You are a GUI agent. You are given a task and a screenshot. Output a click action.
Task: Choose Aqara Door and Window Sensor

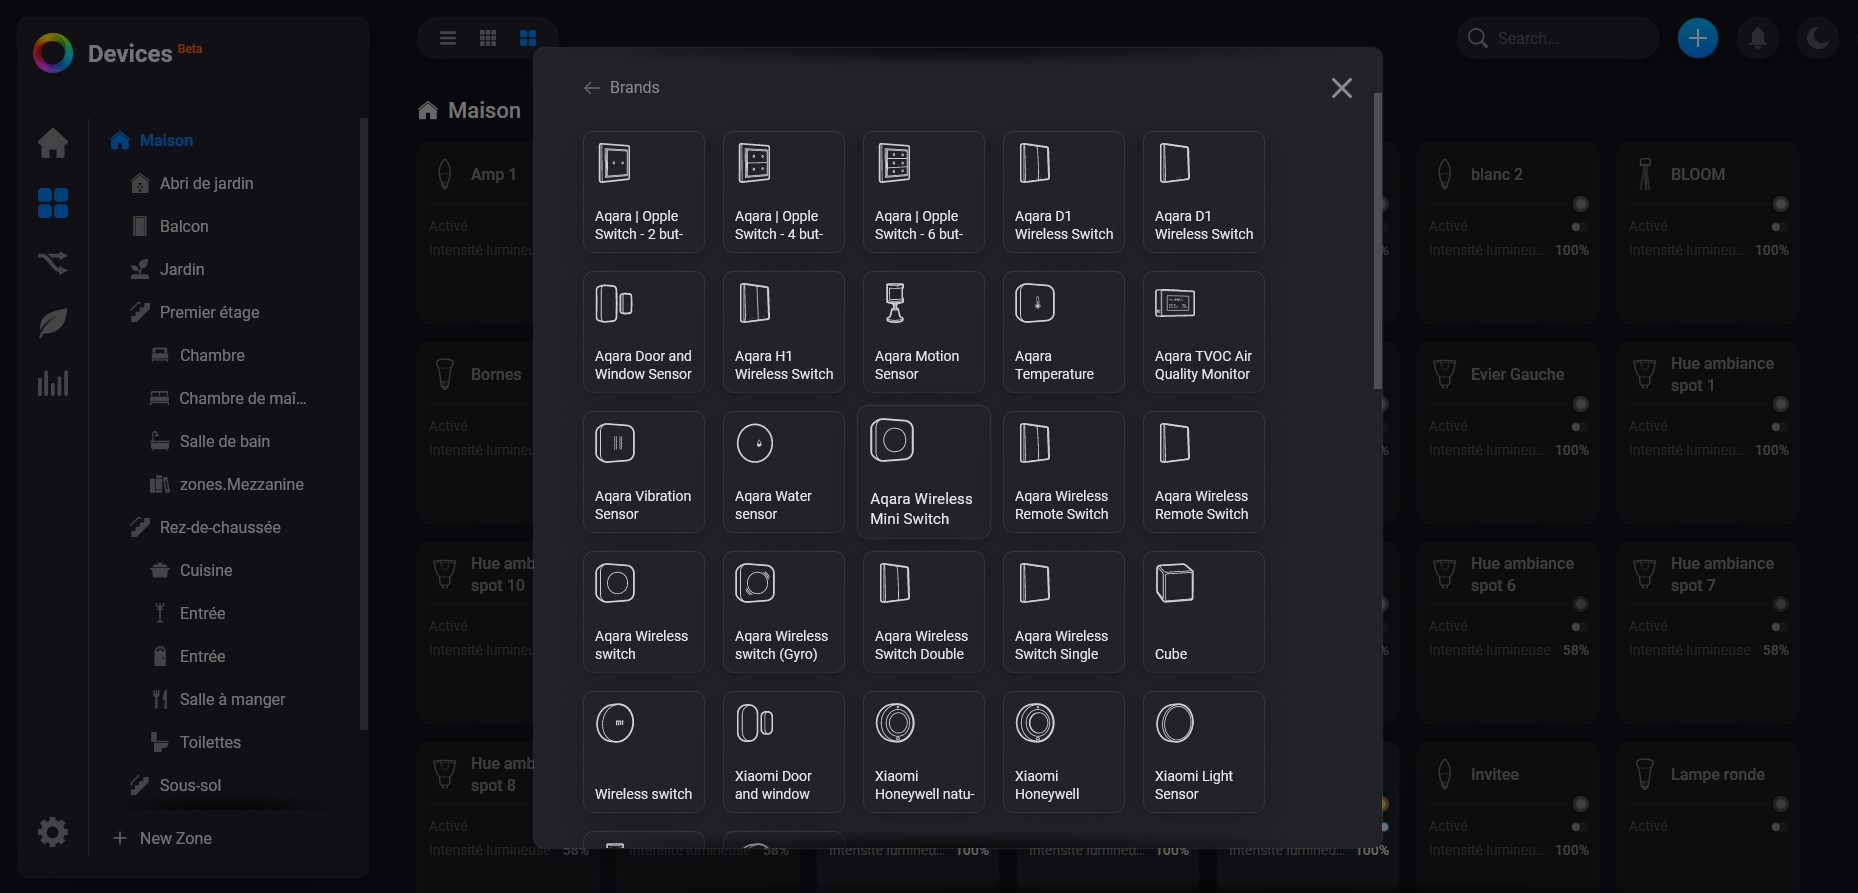click(x=644, y=332)
